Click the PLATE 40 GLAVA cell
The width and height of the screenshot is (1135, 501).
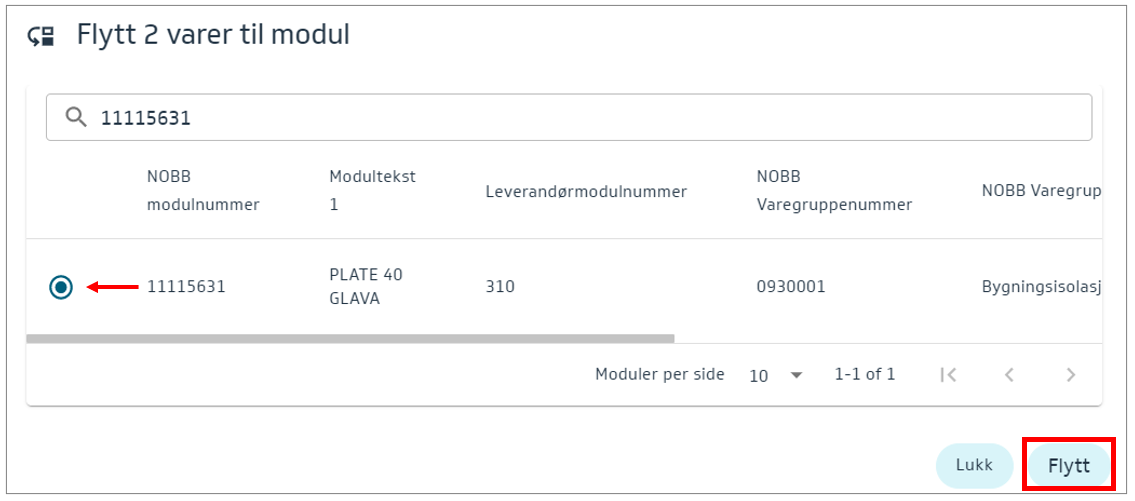point(365,287)
